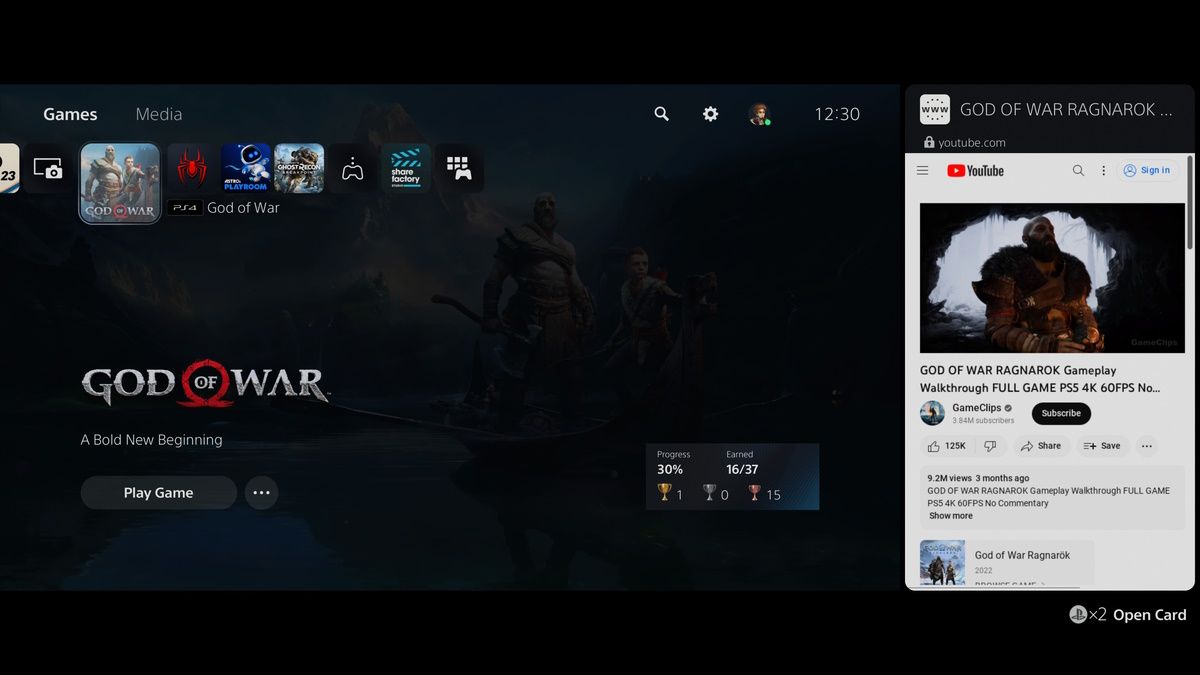Screen dimensions: 1200x675
Task: Select the Spider-Man Miles Morales tile
Action: (x=191, y=168)
